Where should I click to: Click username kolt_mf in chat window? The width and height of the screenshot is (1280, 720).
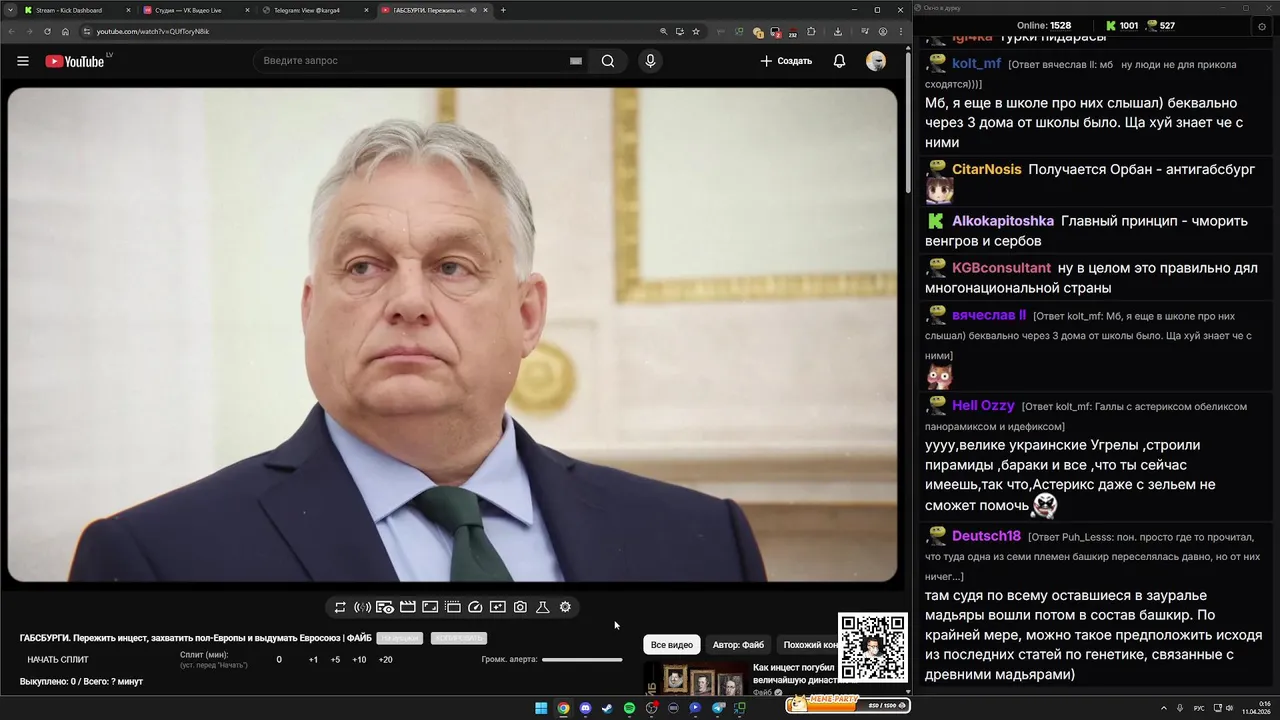click(x=976, y=63)
